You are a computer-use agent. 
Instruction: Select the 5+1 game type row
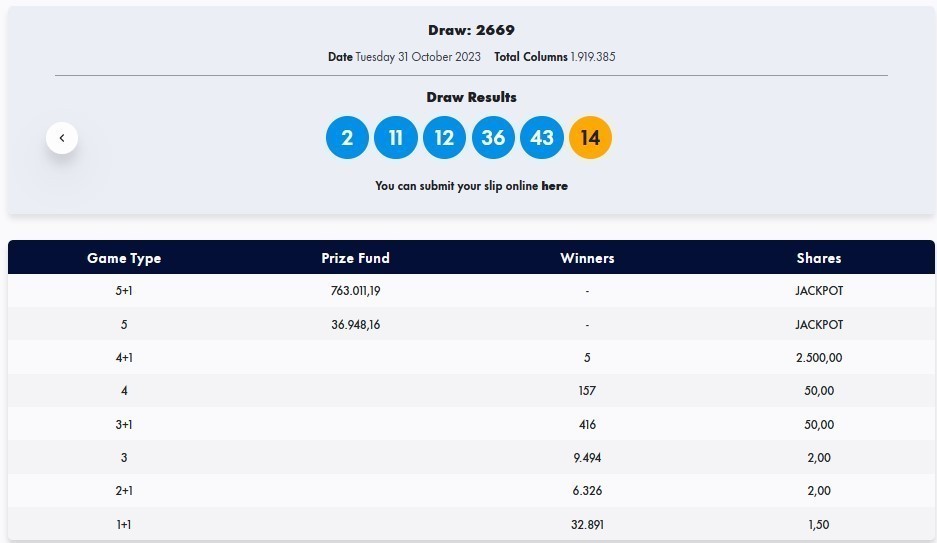click(x=124, y=291)
